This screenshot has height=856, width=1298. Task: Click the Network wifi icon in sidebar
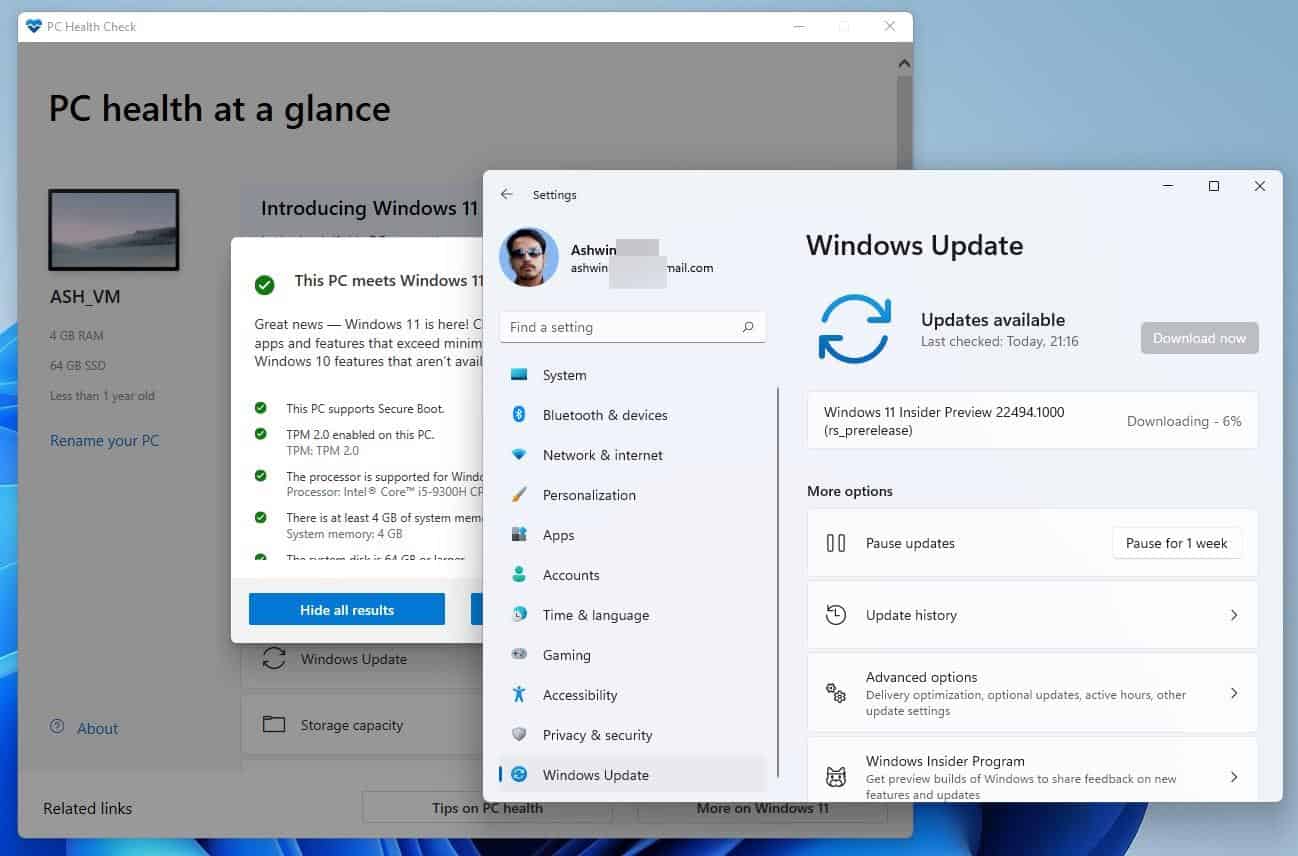(519, 455)
